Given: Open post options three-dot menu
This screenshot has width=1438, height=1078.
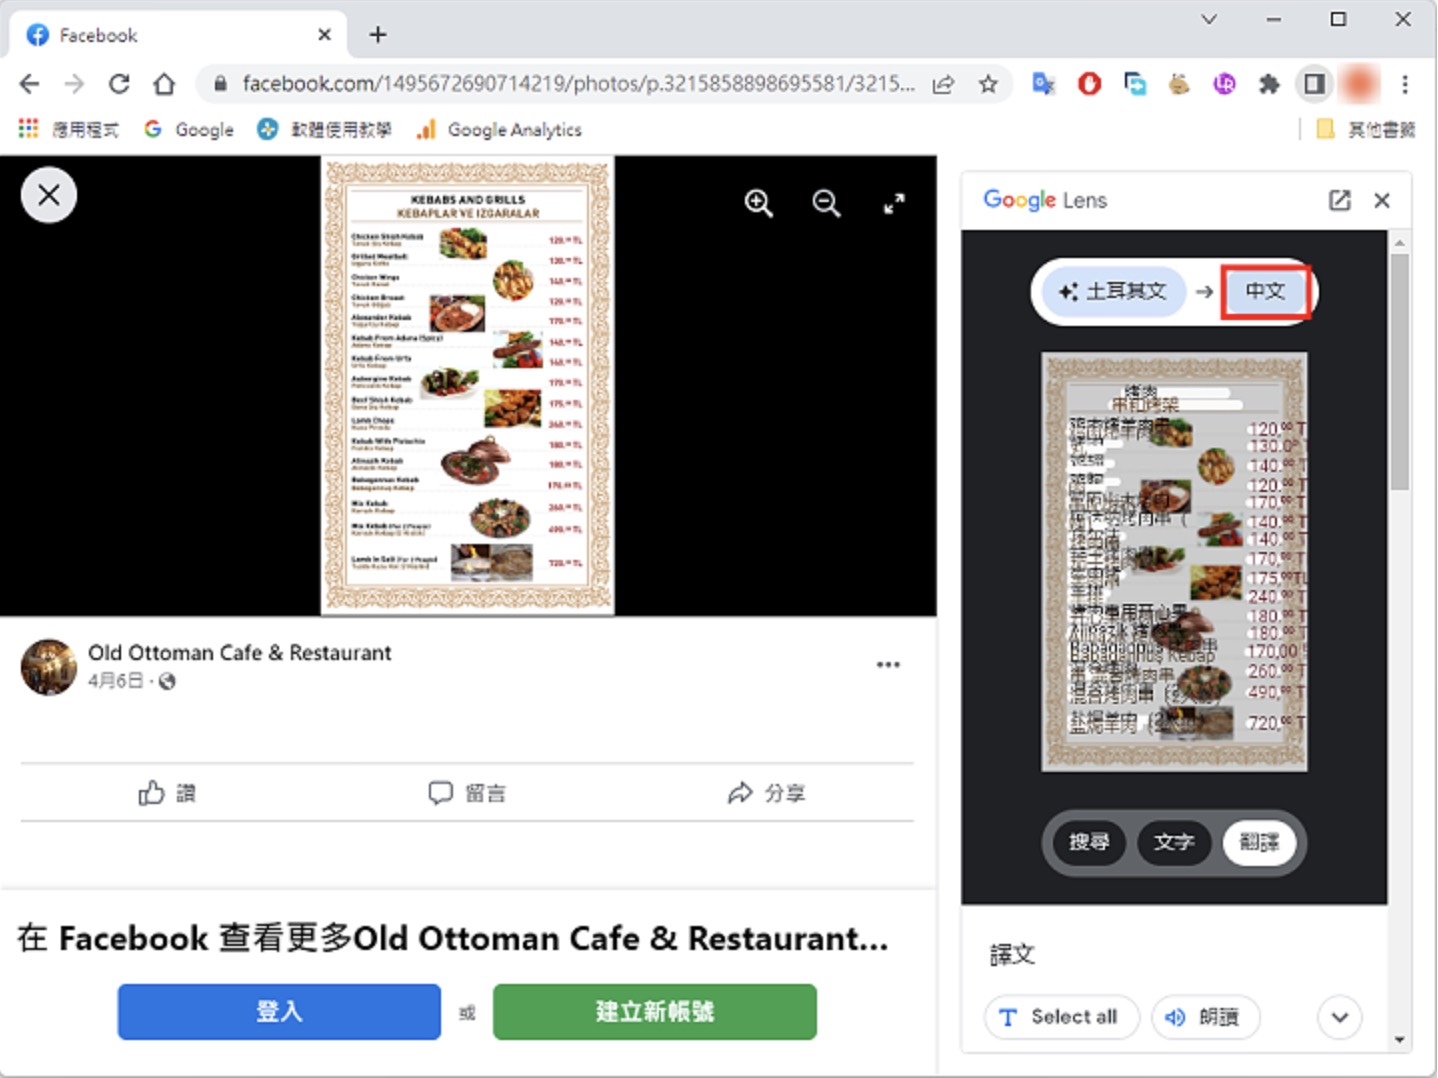Looking at the screenshot, I should (888, 665).
